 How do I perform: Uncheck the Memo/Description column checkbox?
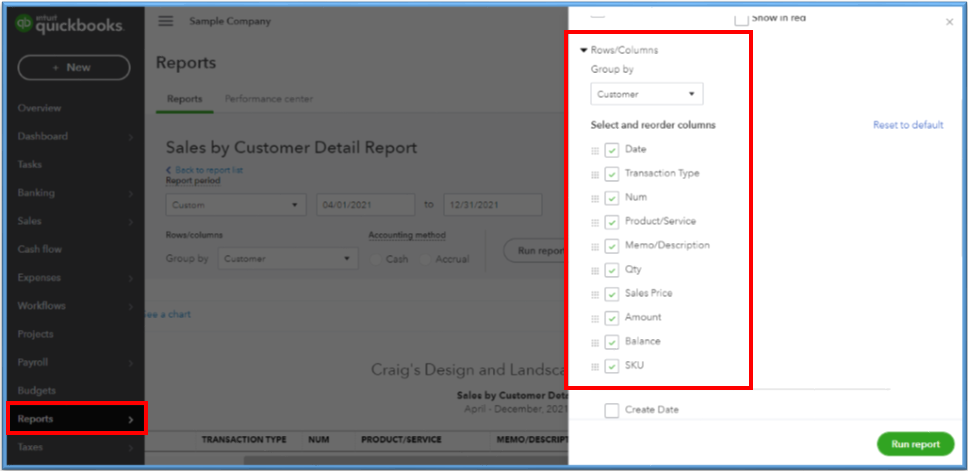pyautogui.click(x=612, y=246)
